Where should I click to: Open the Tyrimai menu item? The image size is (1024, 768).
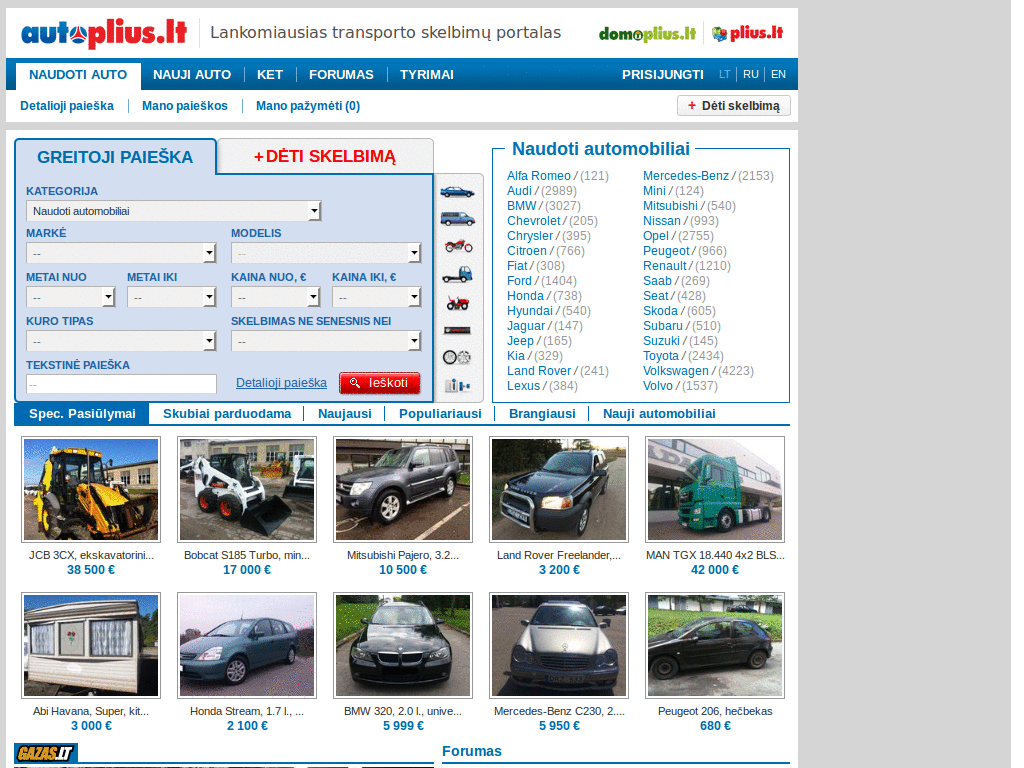click(x=426, y=75)
